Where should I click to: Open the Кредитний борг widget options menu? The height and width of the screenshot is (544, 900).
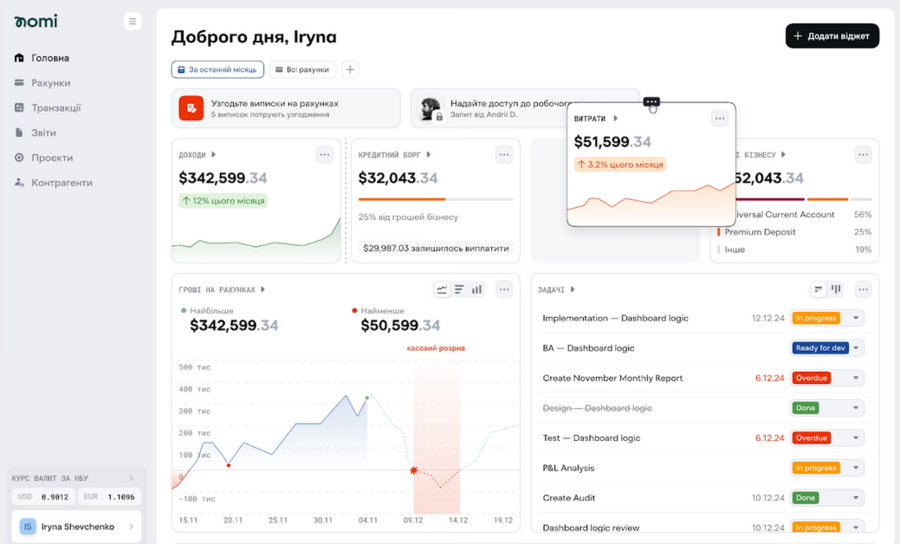[504, 155]
